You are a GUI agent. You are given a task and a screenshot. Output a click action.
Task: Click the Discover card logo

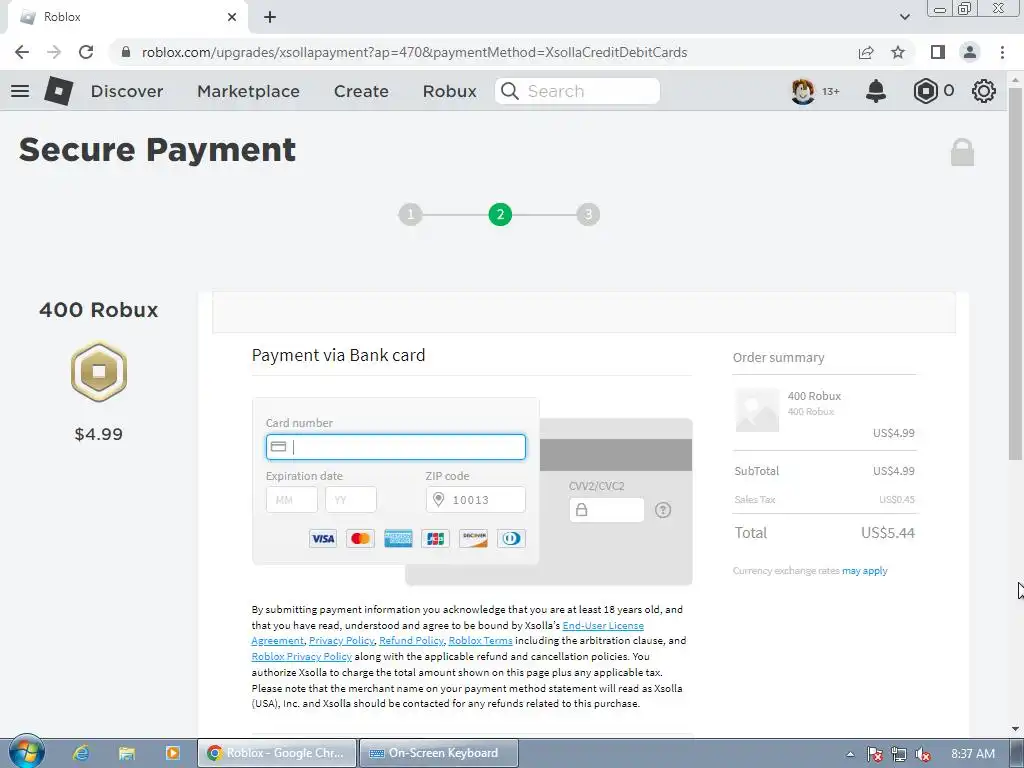tap(473, 539)
